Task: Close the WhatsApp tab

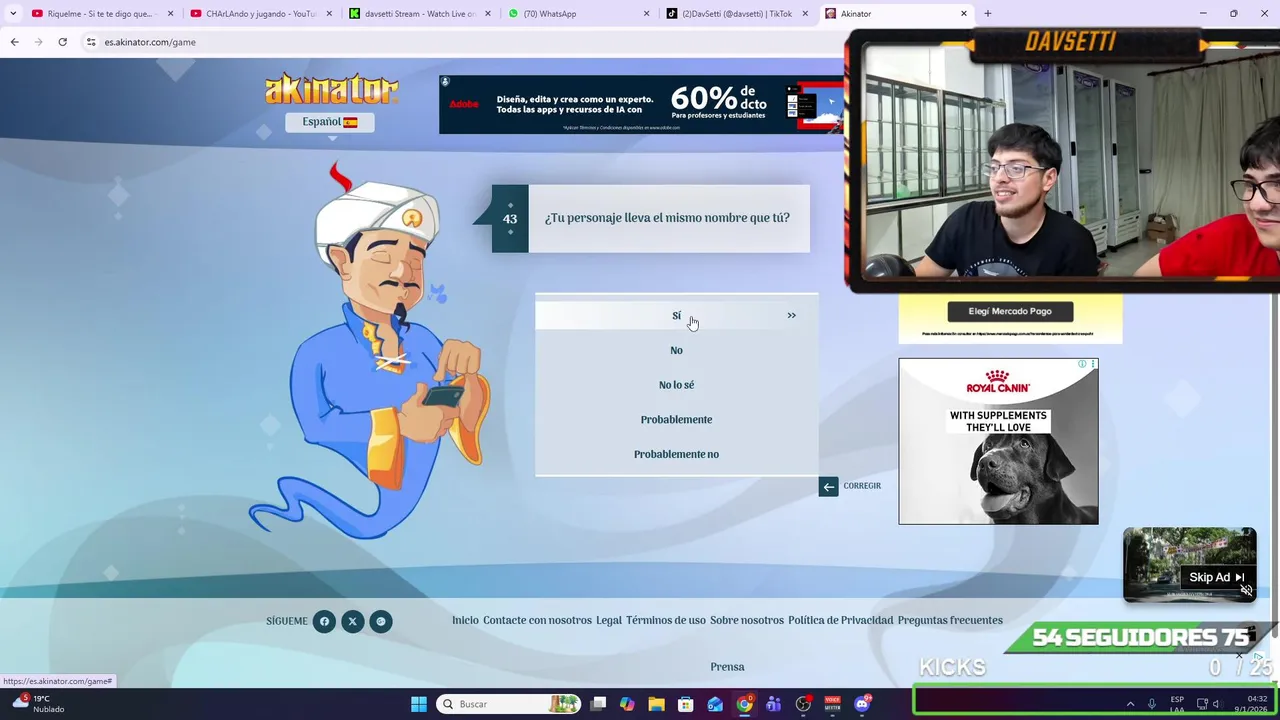Action: pyautogui.click(x=646, y=14)
